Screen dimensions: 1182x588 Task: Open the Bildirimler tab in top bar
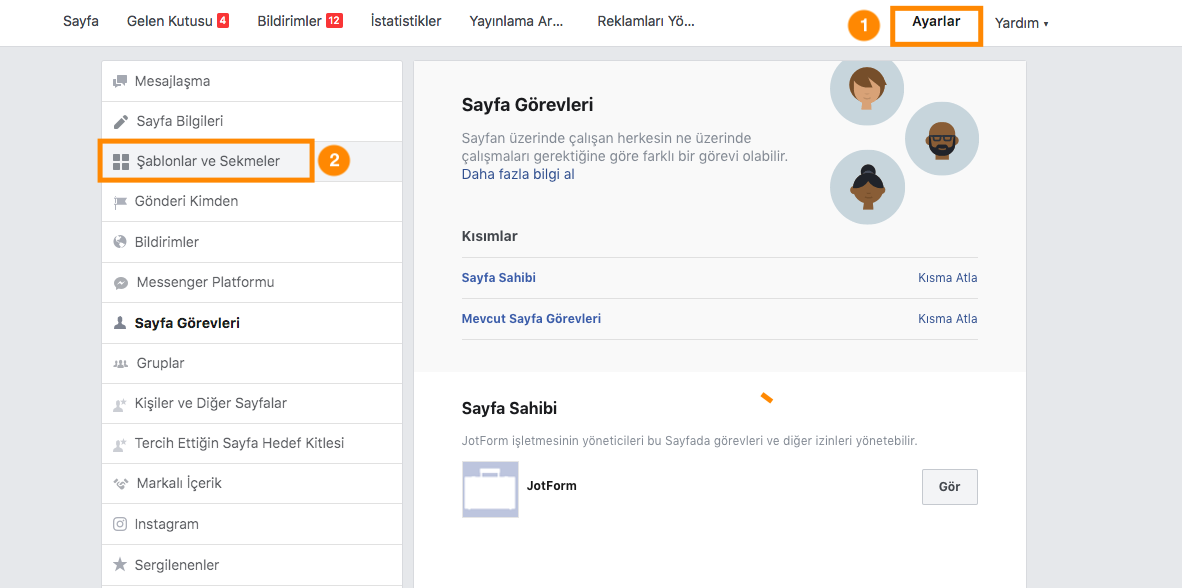click(289, 21)
